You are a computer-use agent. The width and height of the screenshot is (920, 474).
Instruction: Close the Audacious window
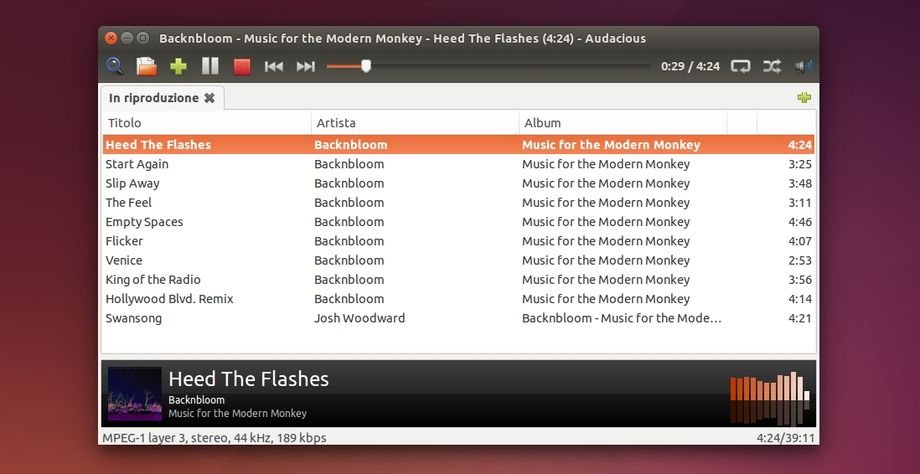coord(111,38)
